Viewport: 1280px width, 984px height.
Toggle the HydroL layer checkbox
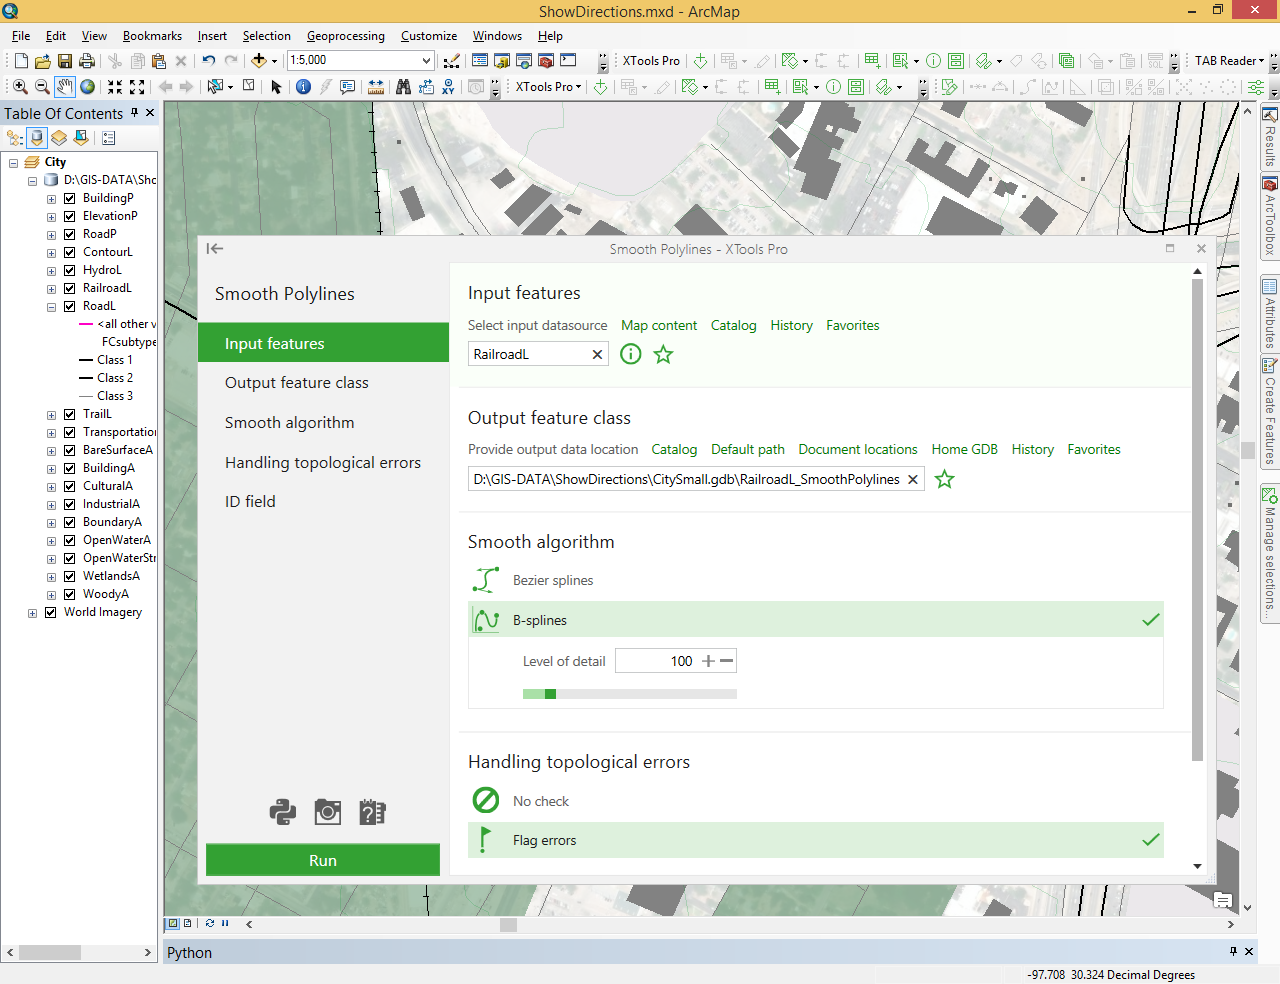[x=70, y=270]
